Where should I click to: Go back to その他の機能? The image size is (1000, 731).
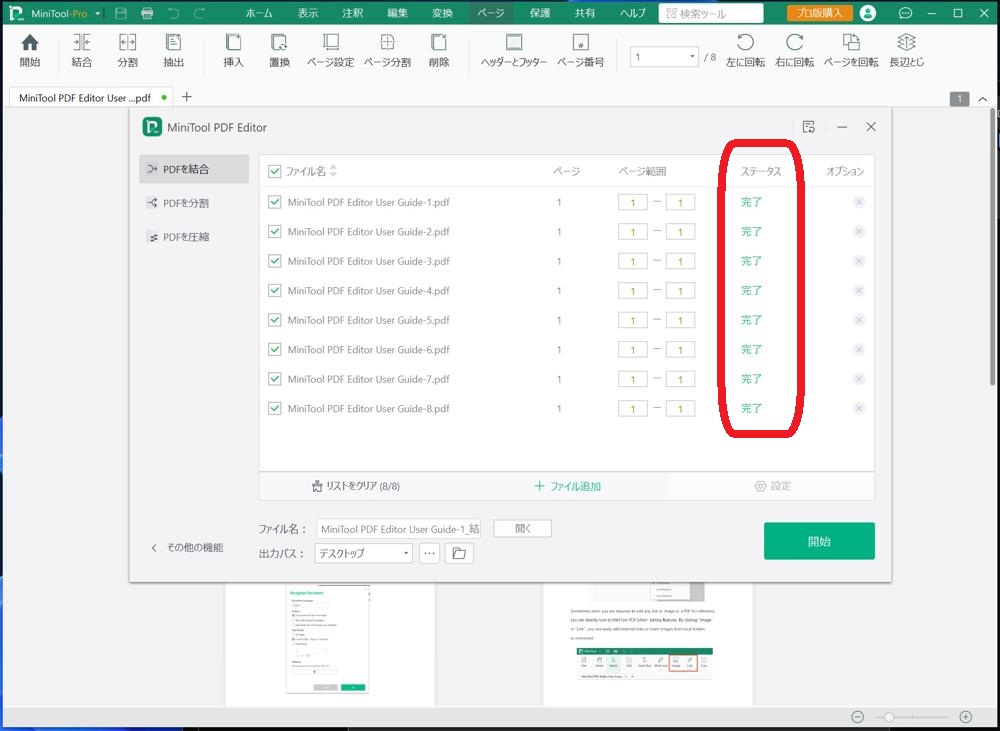(188, 547)
